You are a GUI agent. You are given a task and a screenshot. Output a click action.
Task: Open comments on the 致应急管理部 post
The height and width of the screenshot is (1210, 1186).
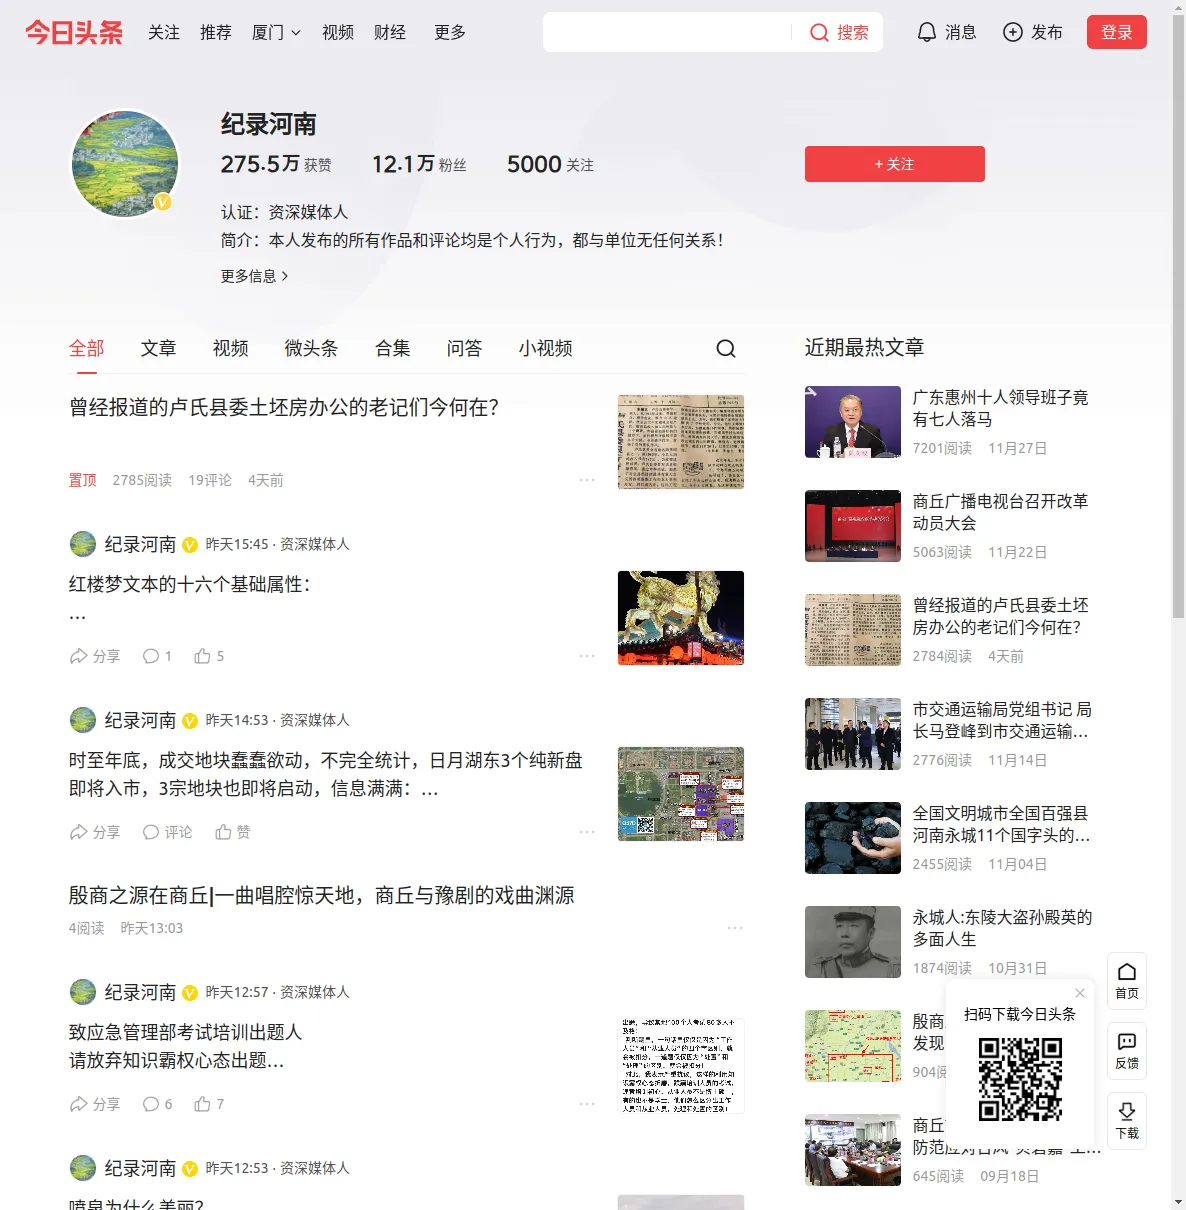pos(157,1104)
